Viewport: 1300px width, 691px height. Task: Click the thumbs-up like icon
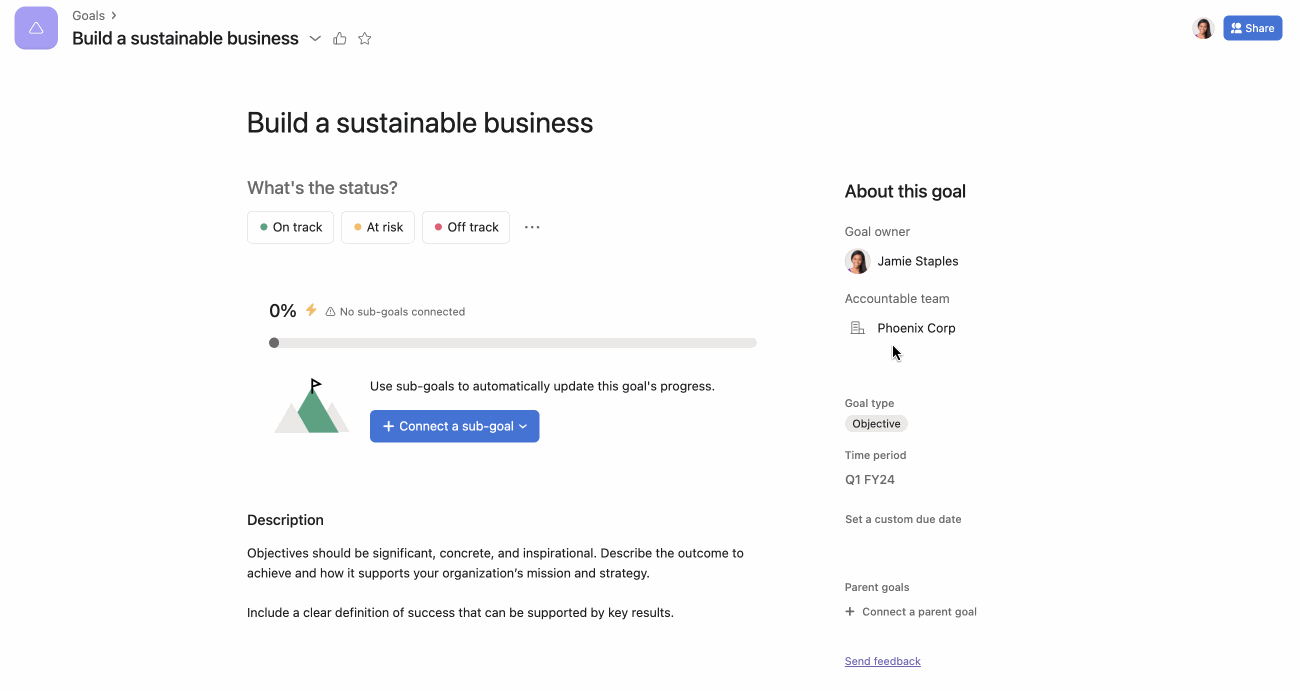pos(339,38)
